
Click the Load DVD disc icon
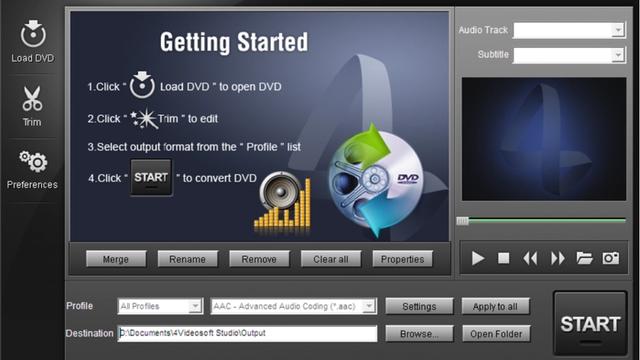(33, 33)
